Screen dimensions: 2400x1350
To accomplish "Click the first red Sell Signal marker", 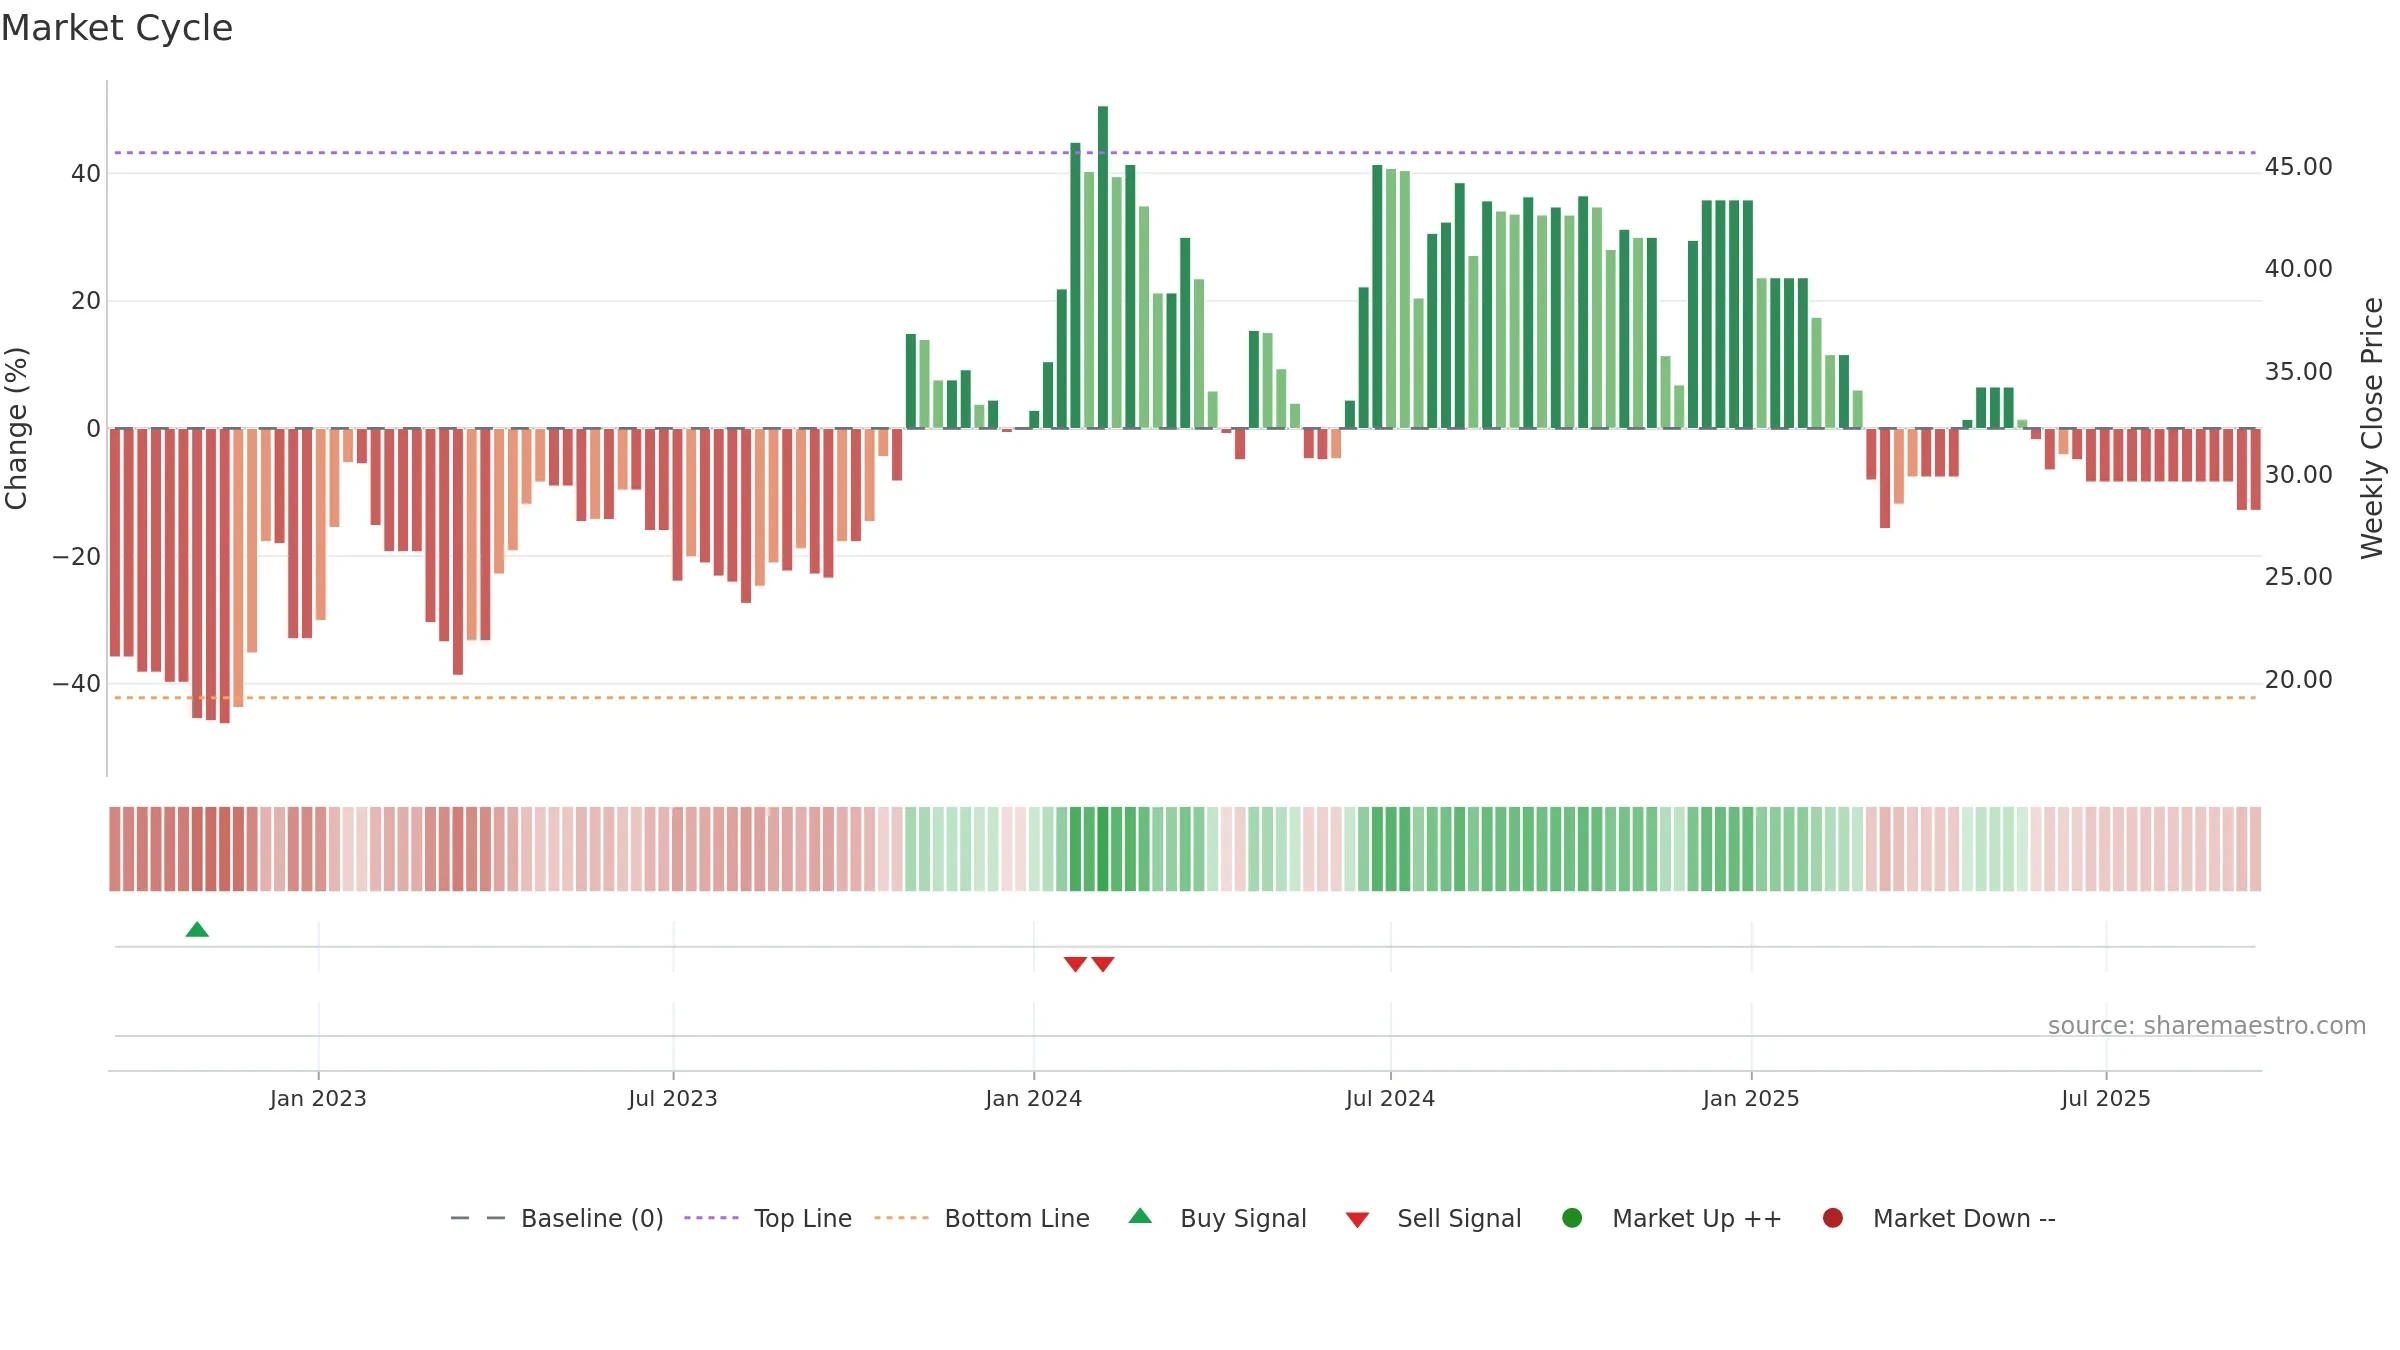I will point(1075,964).
